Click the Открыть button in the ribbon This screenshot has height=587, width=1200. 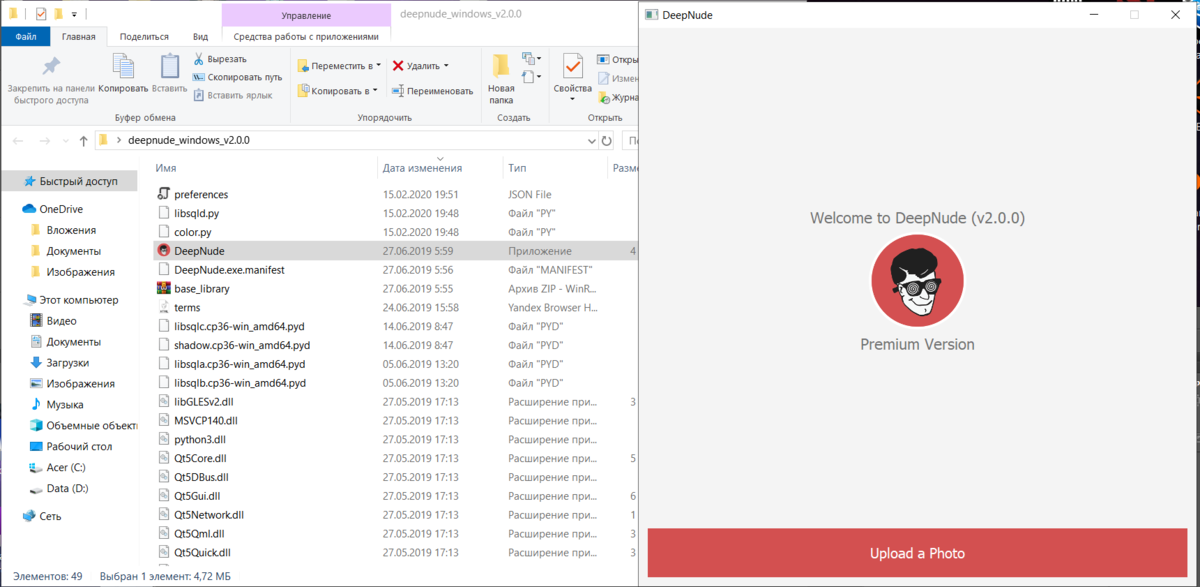pos(618,59)
